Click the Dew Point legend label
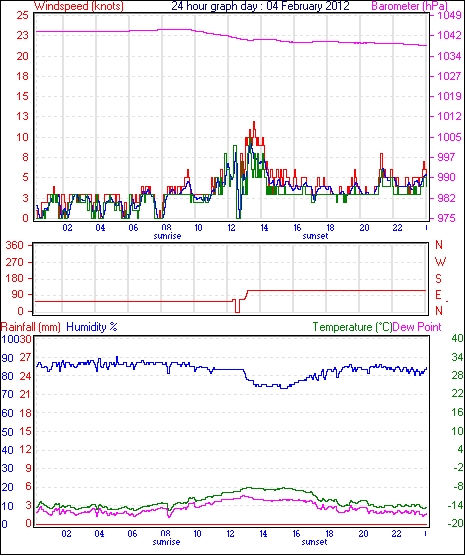465x556 pixels. (x=417, y=327)
